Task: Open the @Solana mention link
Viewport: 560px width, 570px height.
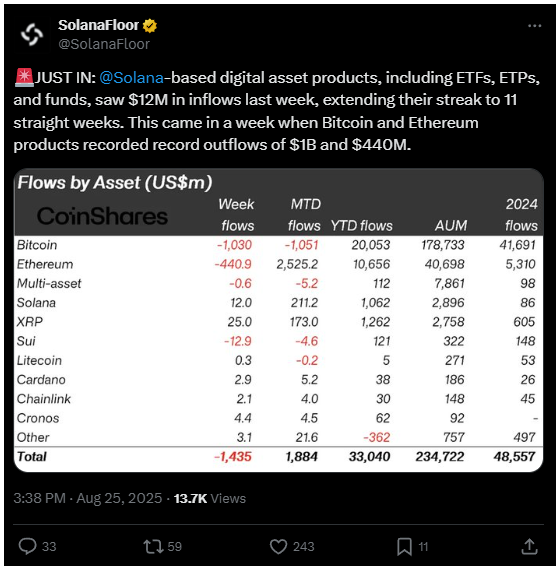Action: pyautogui.click(x=131, y=78)
